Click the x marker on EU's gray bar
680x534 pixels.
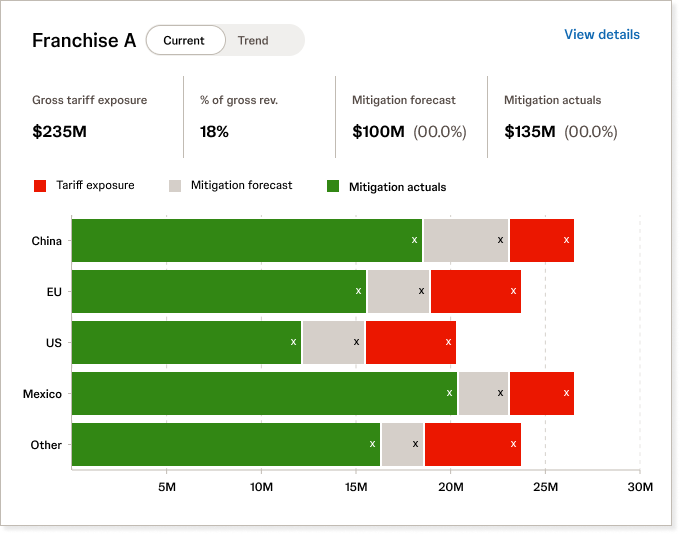(x=421, y=291)
